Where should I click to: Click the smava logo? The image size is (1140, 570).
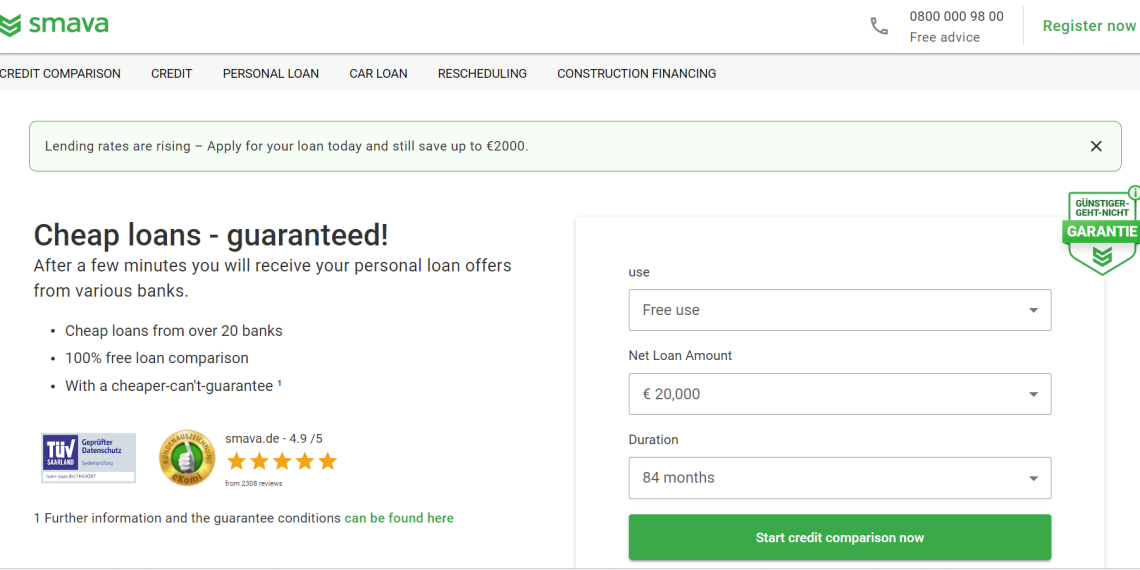pyautogui.click(x=55, y=25)
